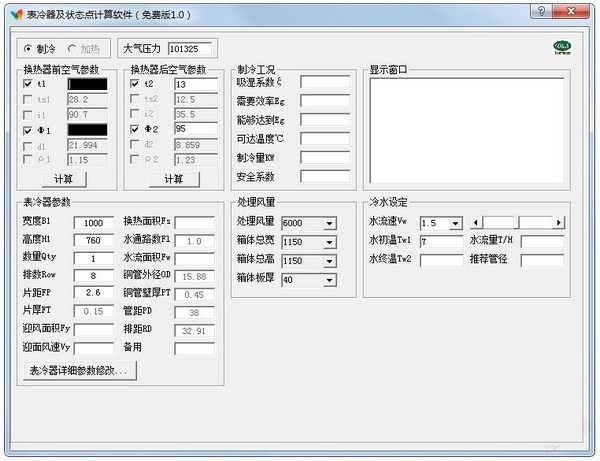Viewport: 600px width, 461px height.
Task: Toggle the t1 checkbox before the heat exchanger
Action: tap(28, 85)
